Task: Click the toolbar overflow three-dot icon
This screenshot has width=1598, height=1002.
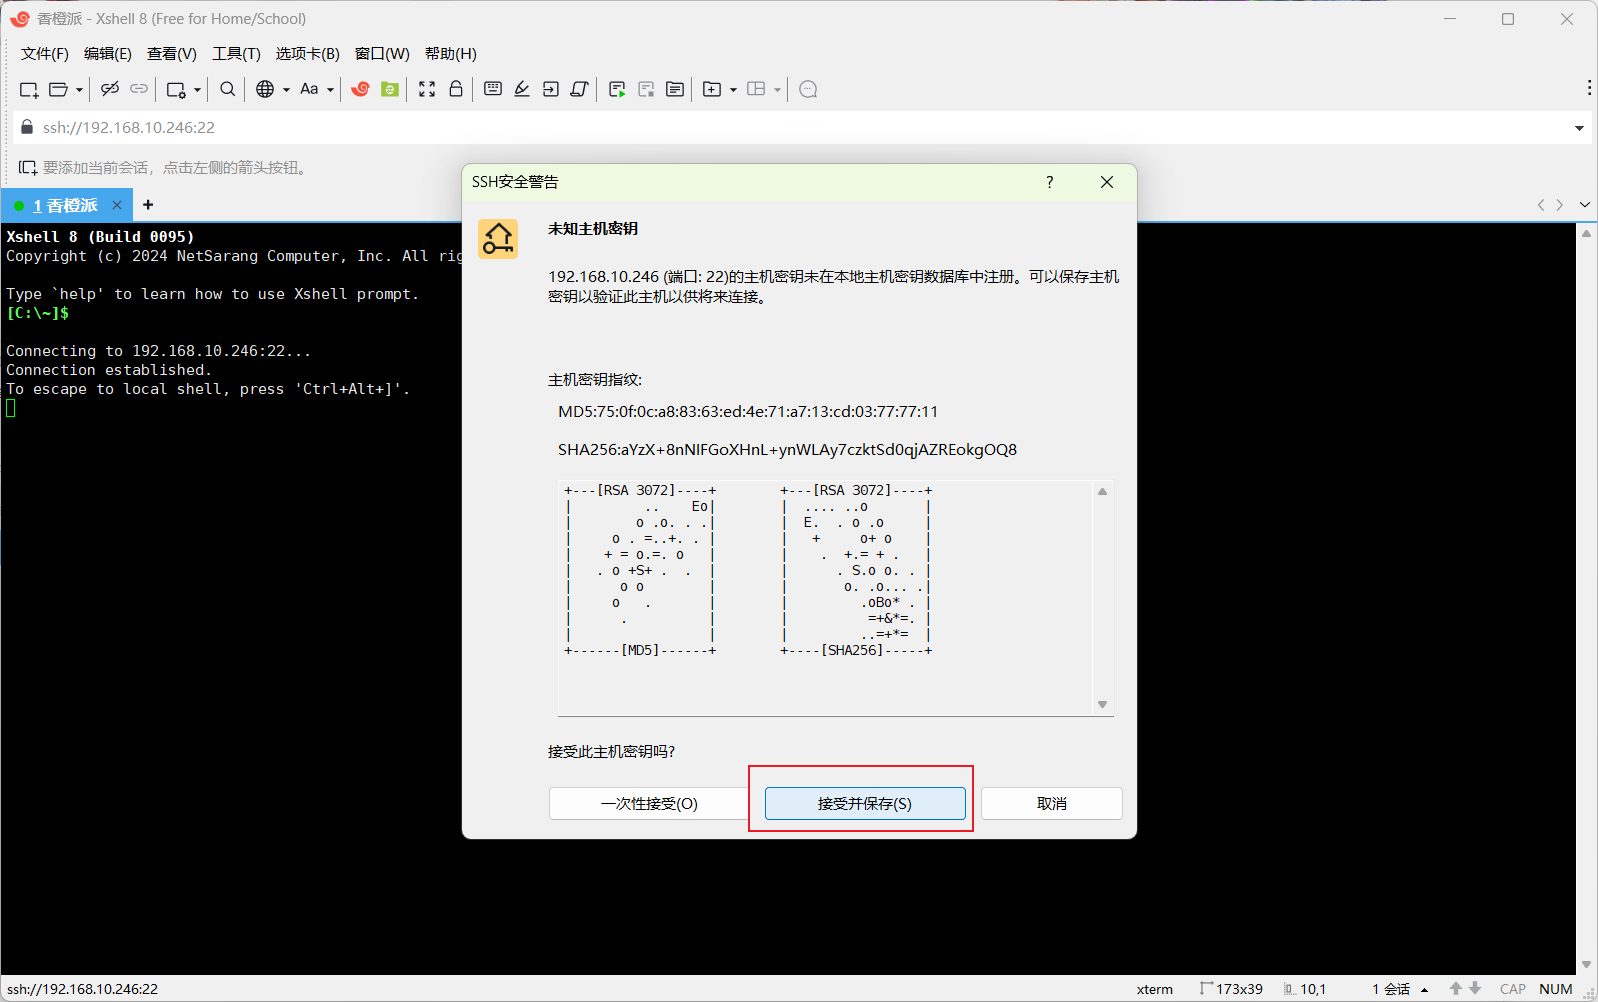Action: (x=1589, y=88)
